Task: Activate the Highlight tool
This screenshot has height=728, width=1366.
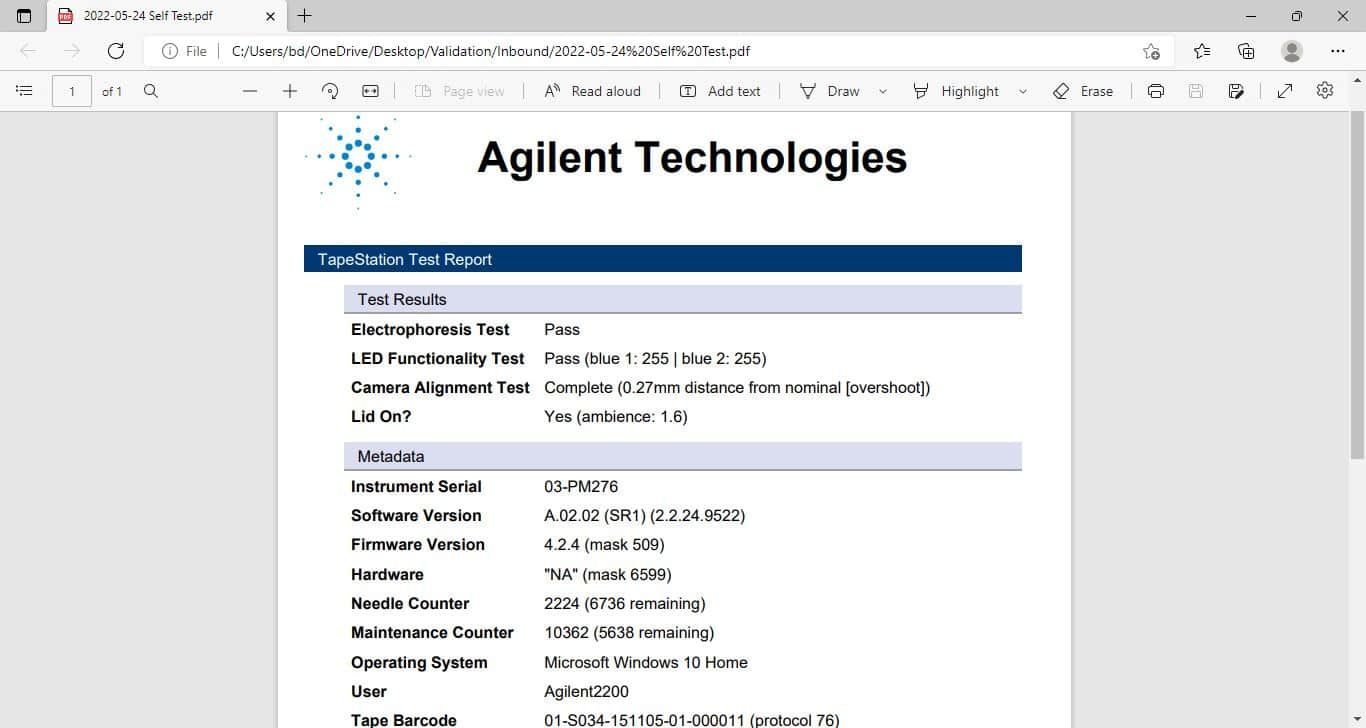Action: click(x=956, y=91)
